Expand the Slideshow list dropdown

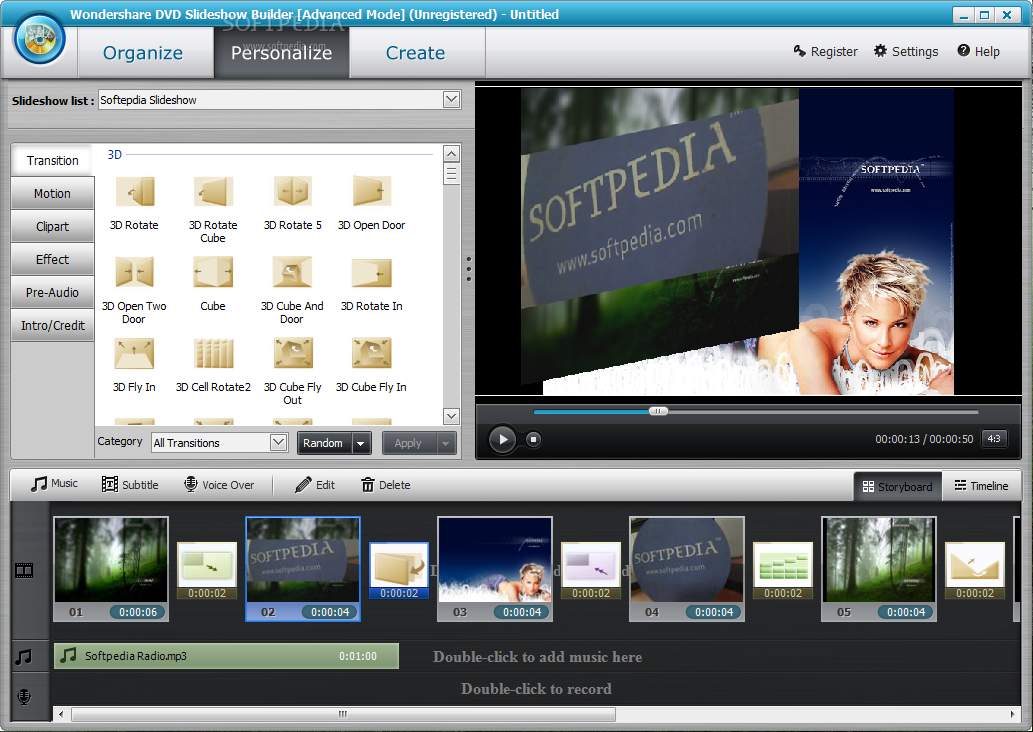451,99
